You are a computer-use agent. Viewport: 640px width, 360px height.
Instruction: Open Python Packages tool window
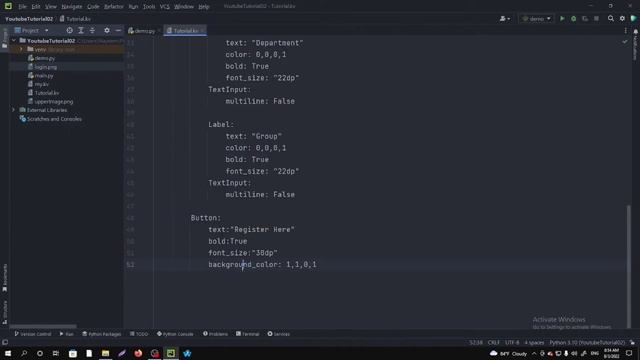[101, 334]
